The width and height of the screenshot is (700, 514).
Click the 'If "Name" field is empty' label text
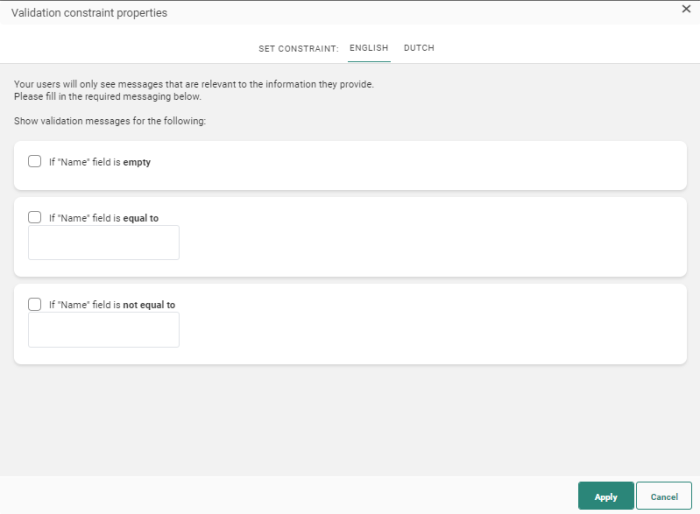click(x=99, y=162)
